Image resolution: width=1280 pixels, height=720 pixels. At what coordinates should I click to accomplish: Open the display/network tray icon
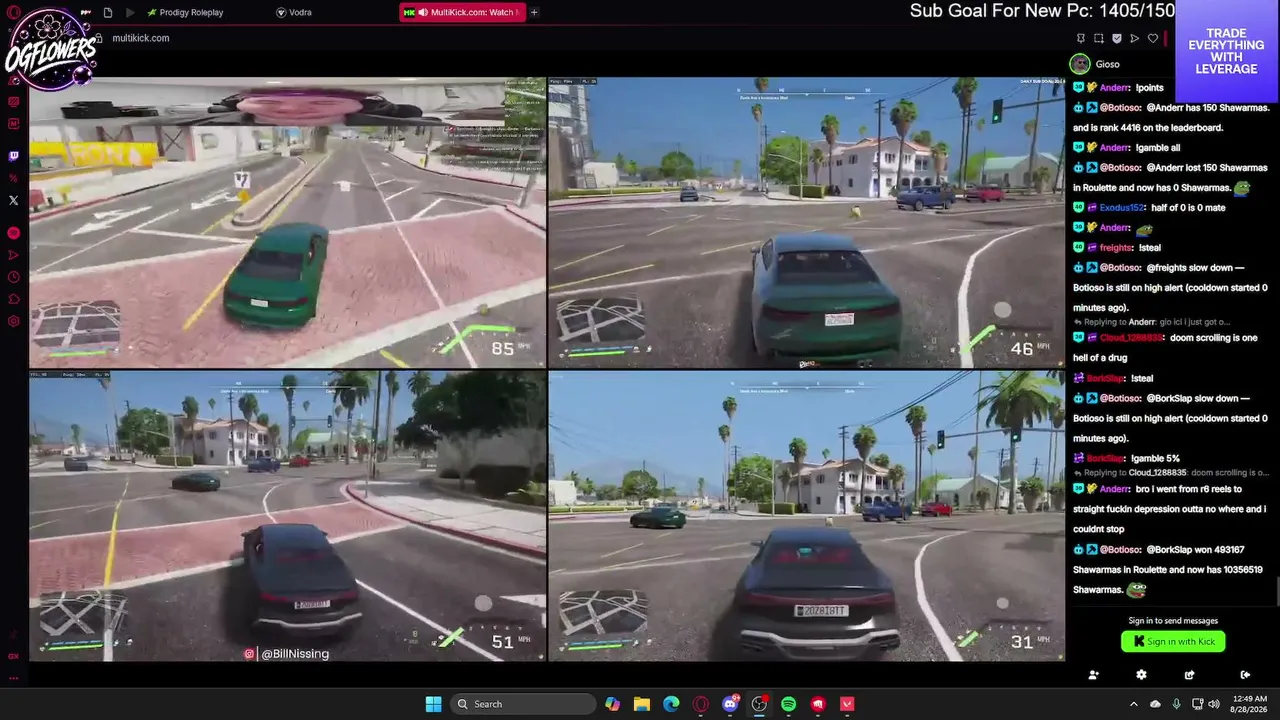(1197, 704)
